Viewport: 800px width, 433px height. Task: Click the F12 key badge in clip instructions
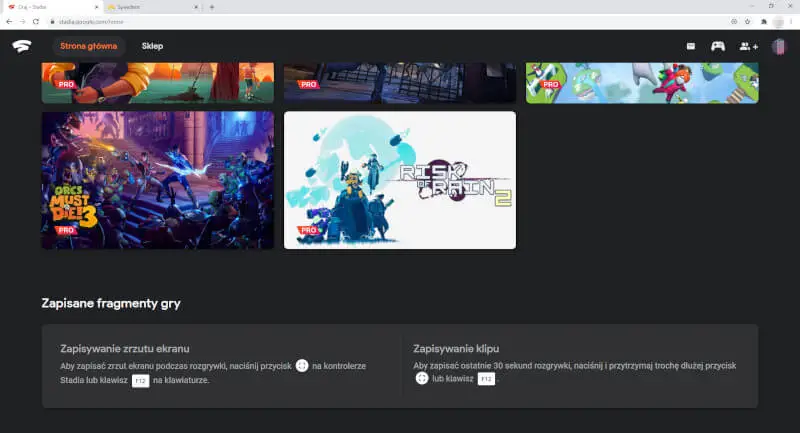click(486, 379)
